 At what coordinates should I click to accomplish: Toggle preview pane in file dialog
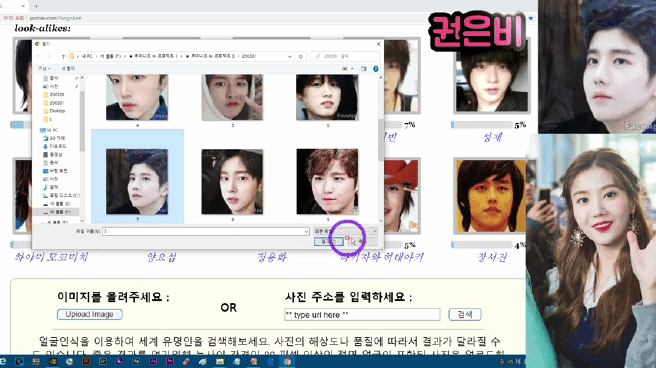pos(363,69)
